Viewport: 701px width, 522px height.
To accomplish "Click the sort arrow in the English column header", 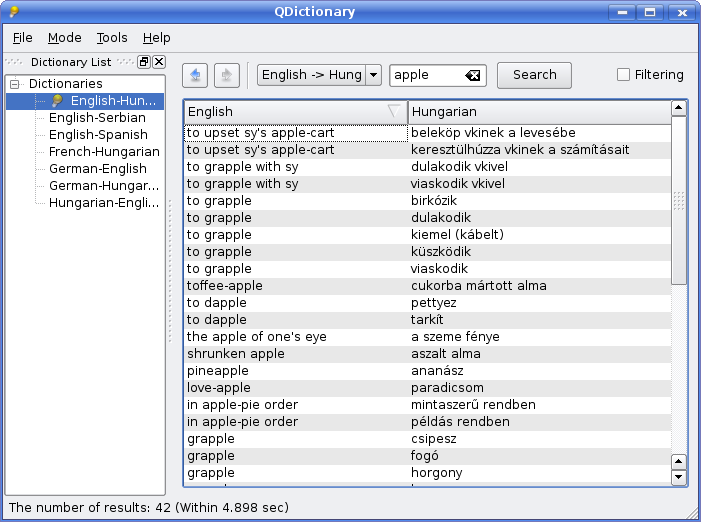I will tap(394, 111).
